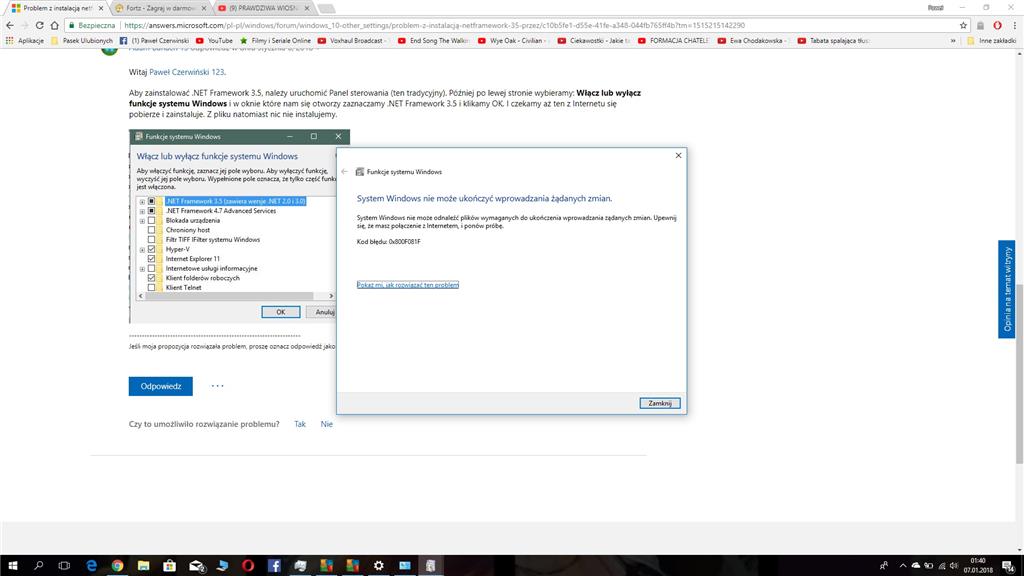Screen dimensions: 1024x576
Task: Toggle .NET Framework 4.7 Advanced Services checkbox
Action: coord(152,211)
